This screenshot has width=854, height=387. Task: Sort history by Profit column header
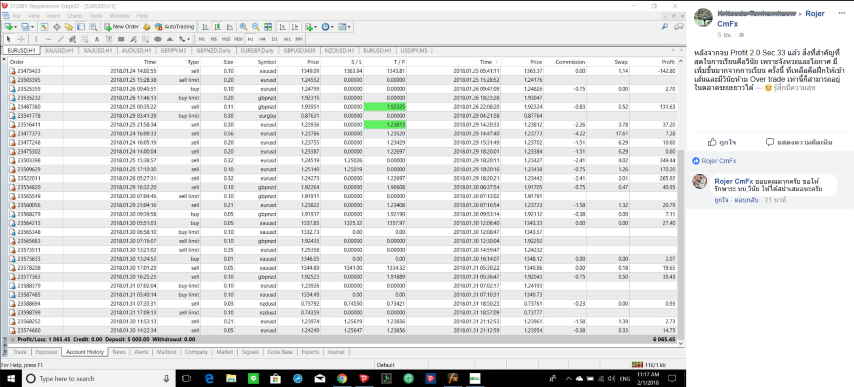click(x=668, y=62)
